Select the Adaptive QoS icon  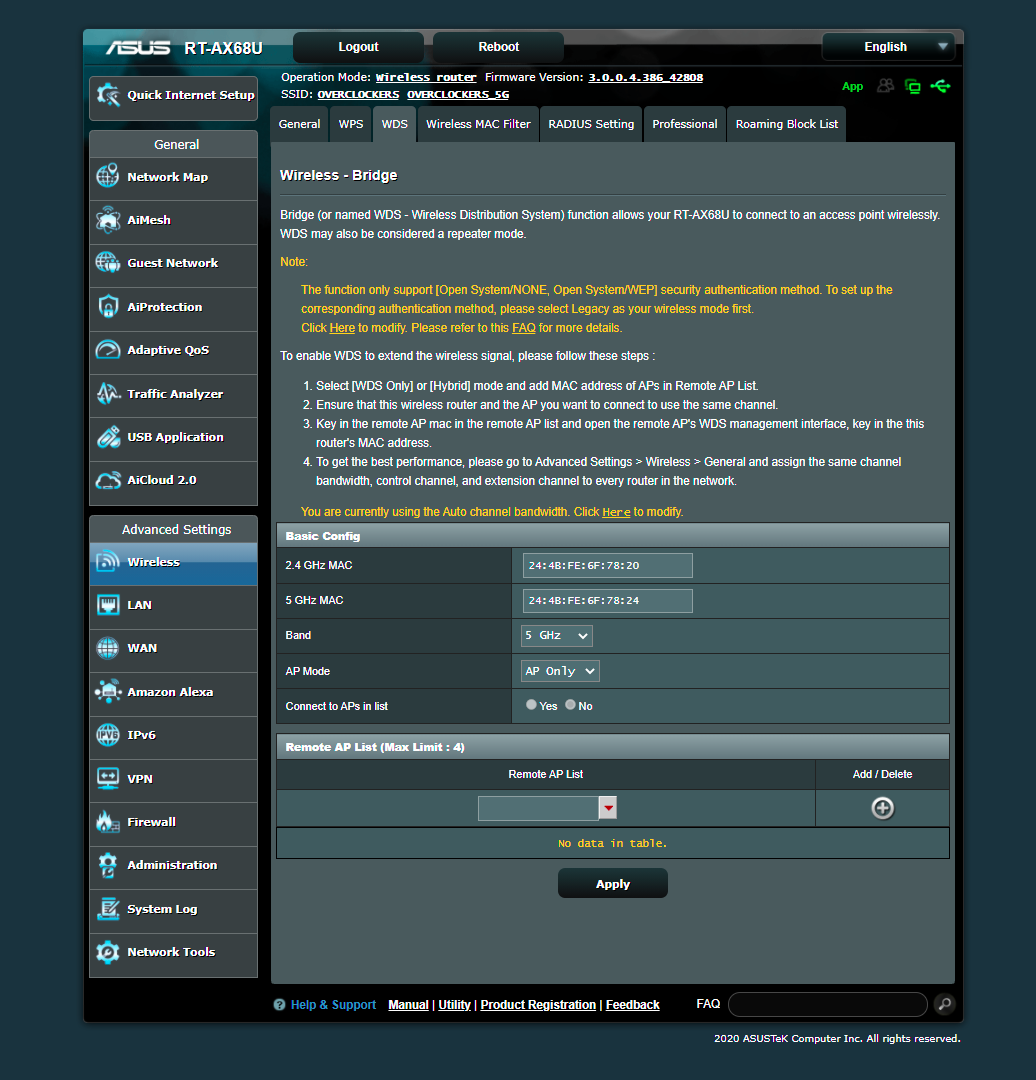[x=107, y=349]
